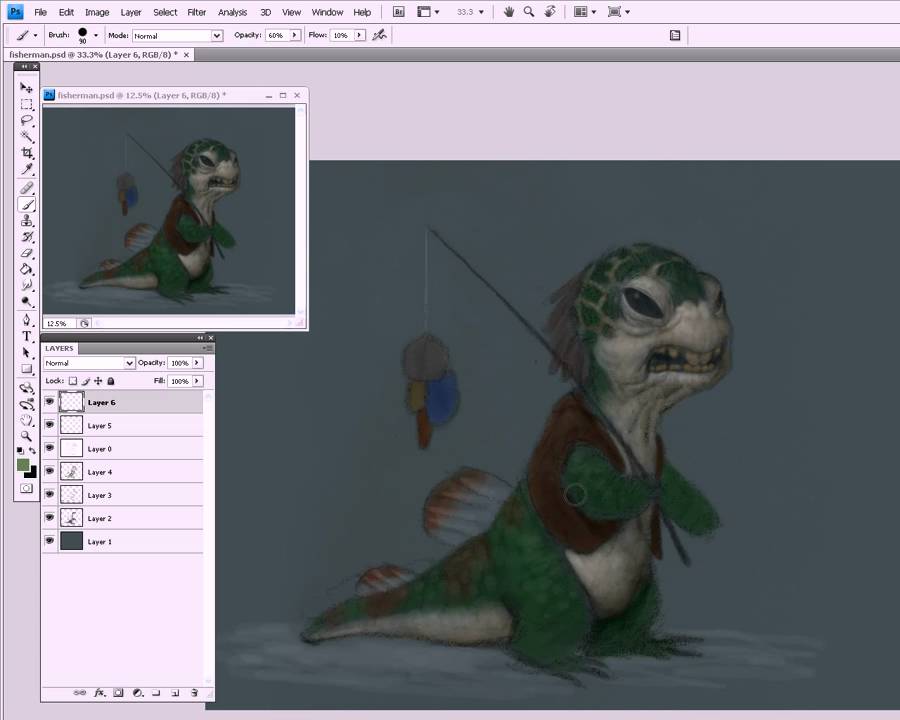Select the Clone Stamp tool
This screenshot has width=900, height=720.
tap(26, 220)
